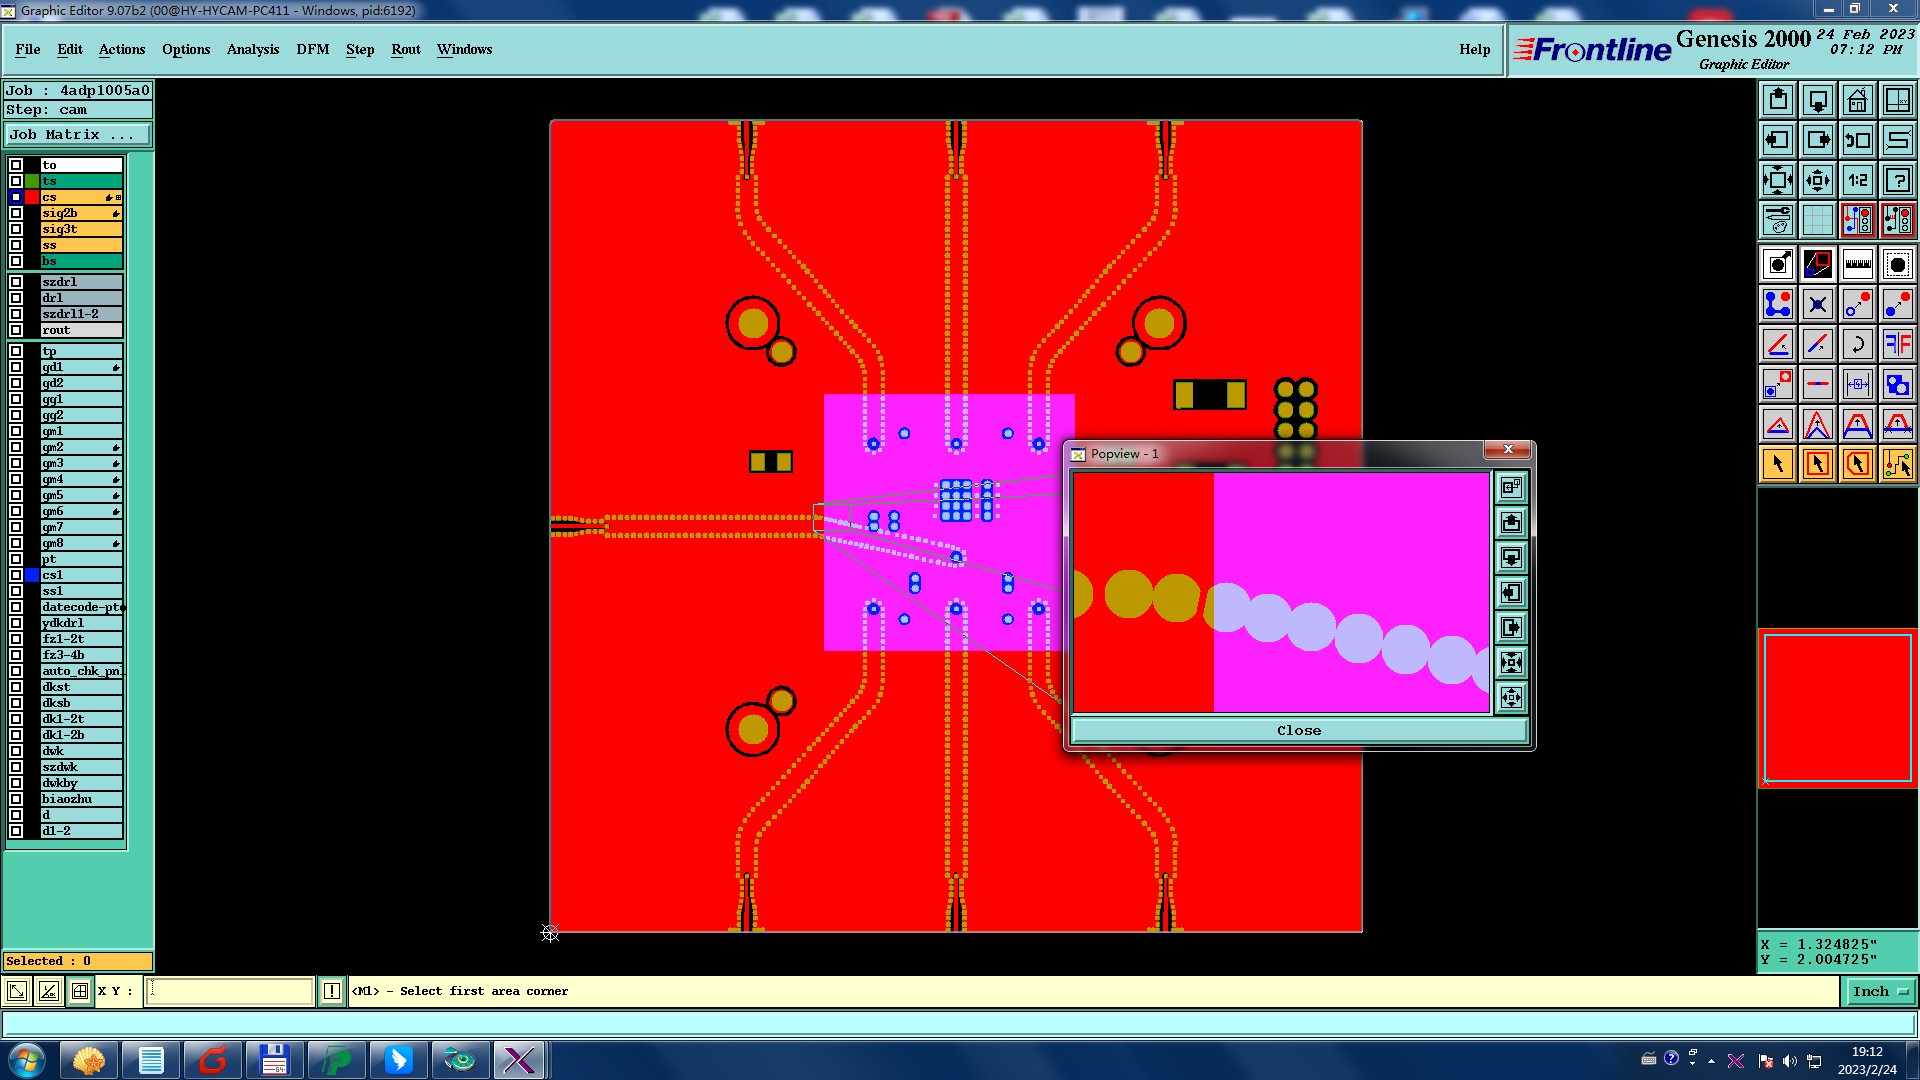Click the red cs layer color swatch

(32, 197)
